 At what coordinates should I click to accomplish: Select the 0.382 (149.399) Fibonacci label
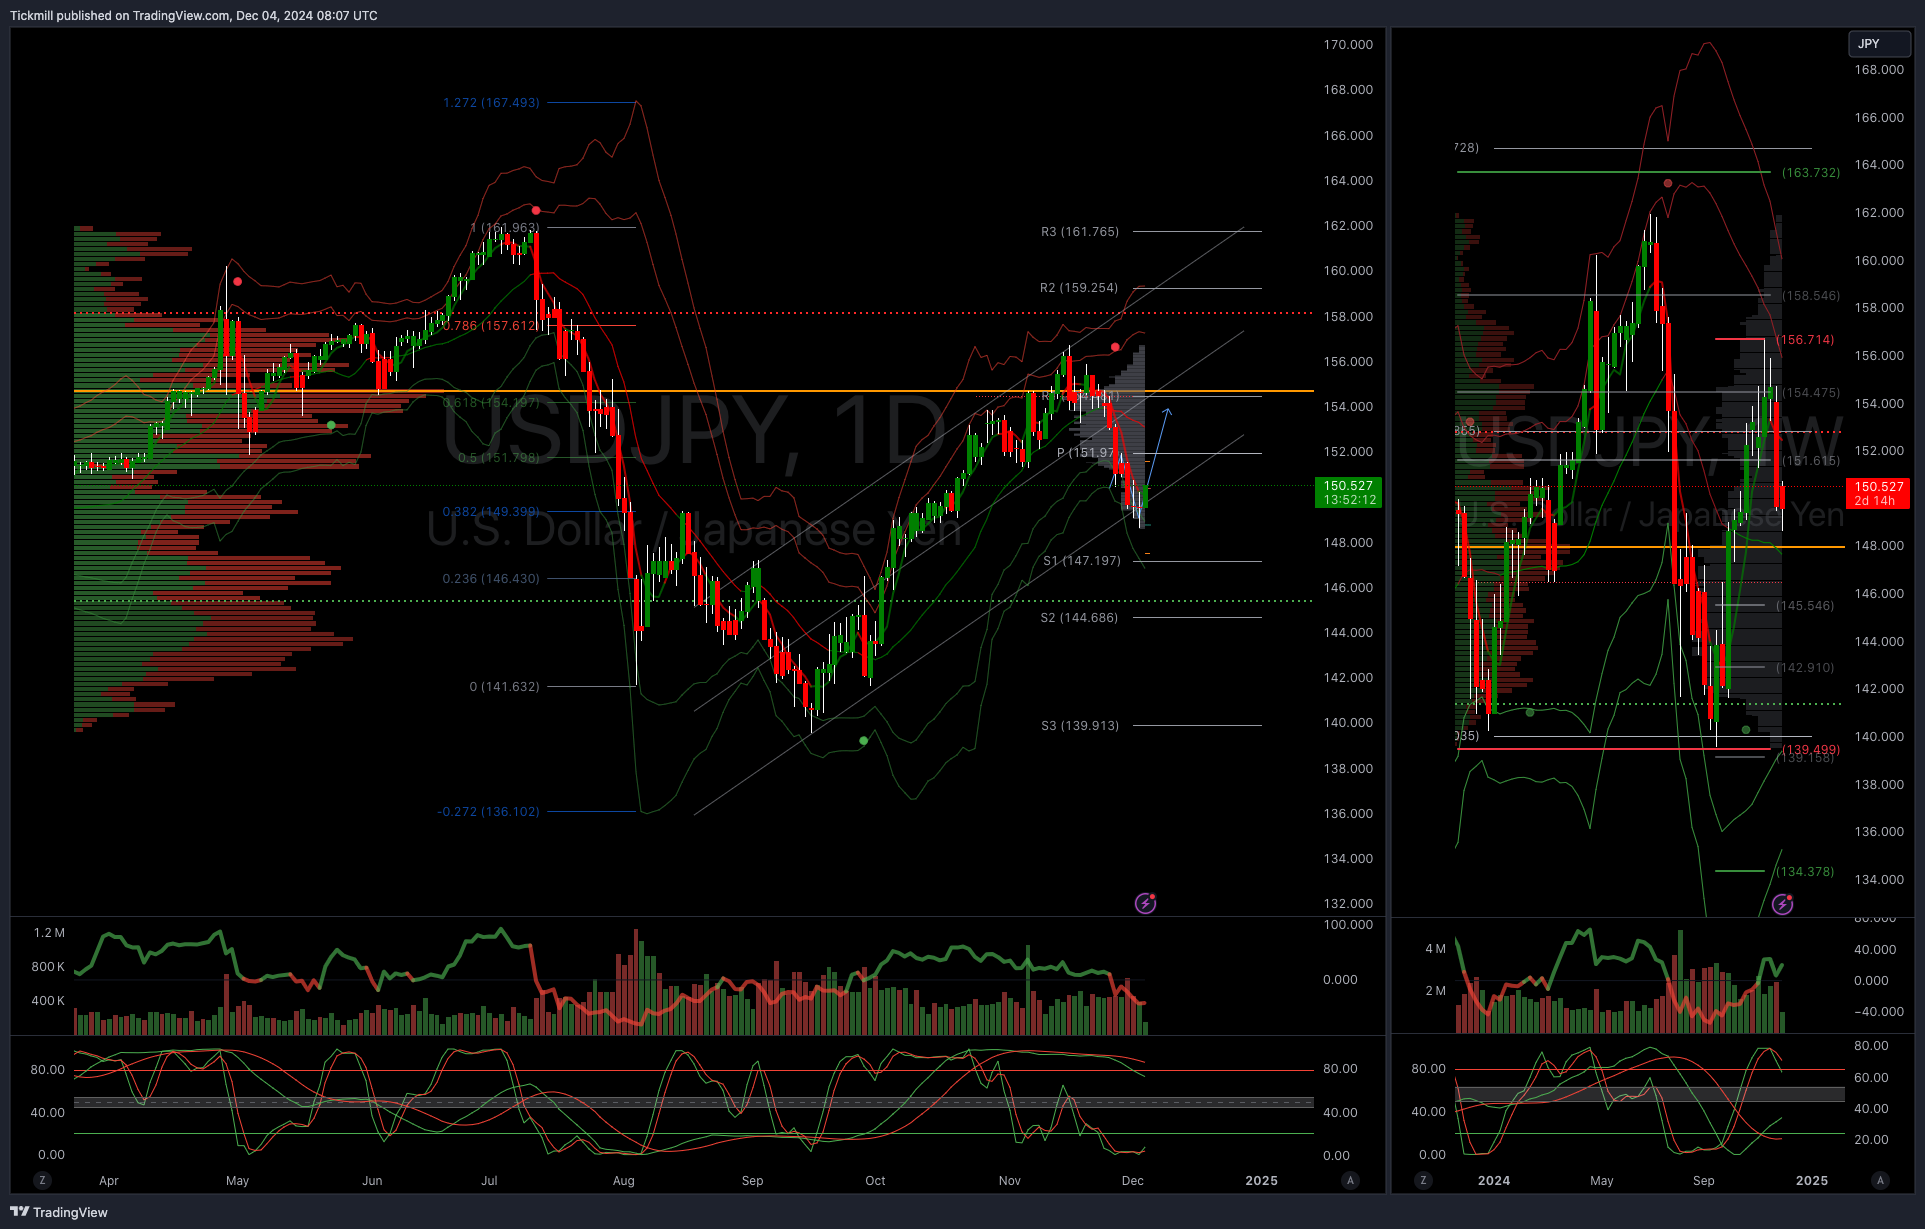[x=491, y=511]
